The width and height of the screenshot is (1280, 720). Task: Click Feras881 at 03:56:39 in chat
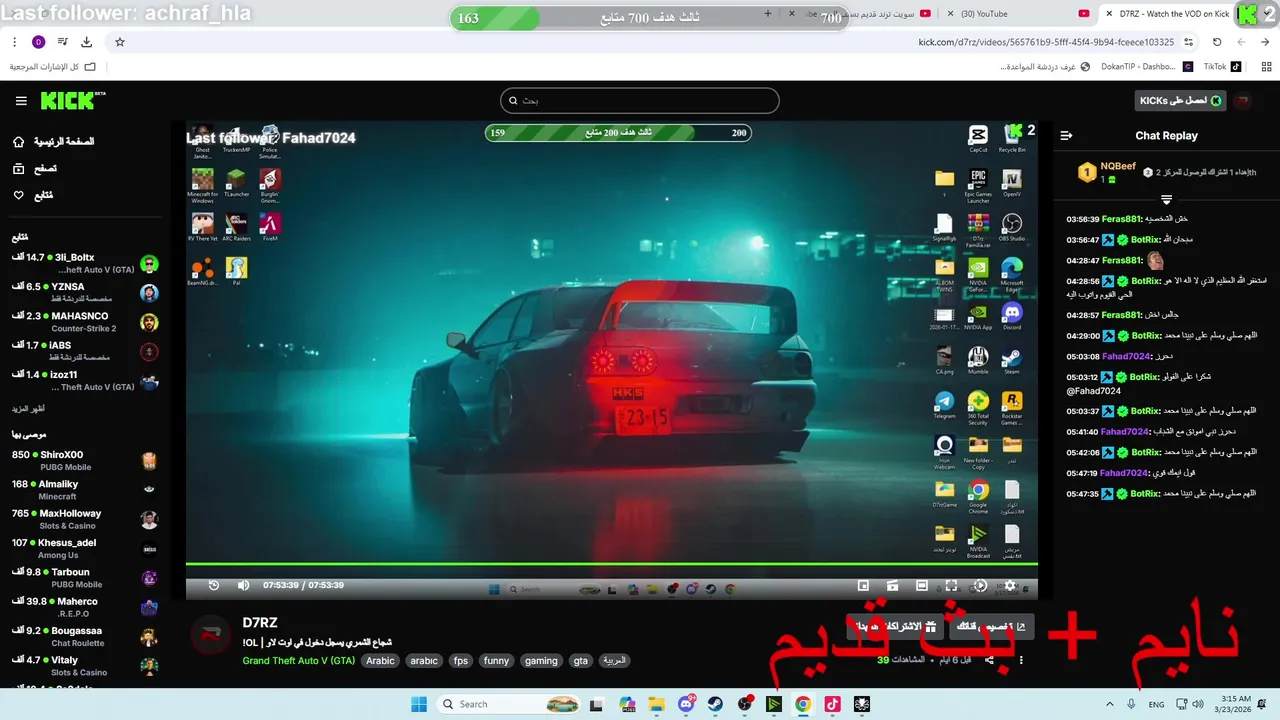[1121, 219]
